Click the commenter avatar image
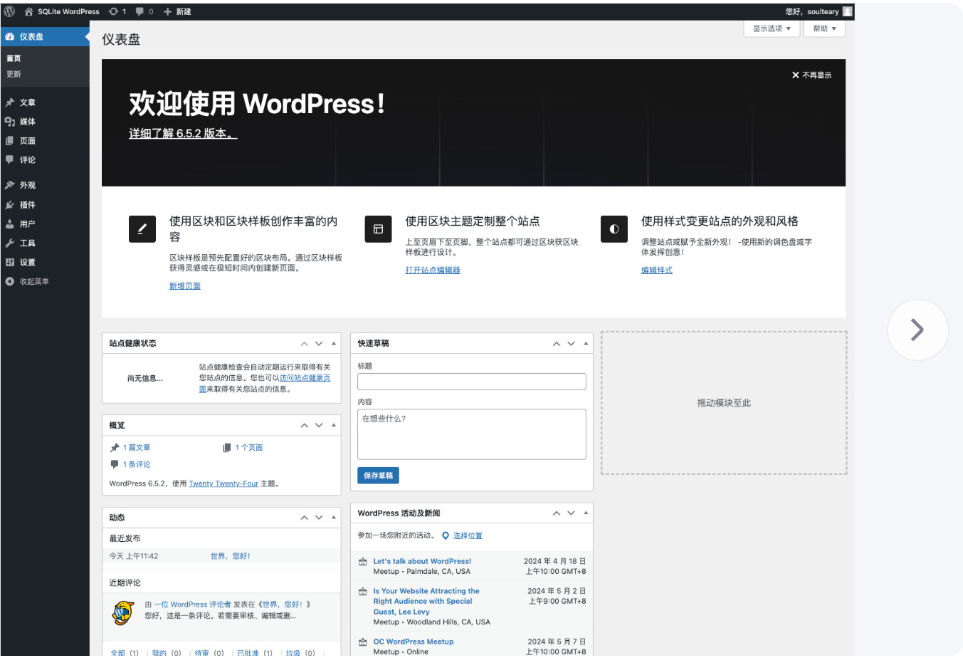This screenshot has height=656, width=963. (x=123, y=613)
